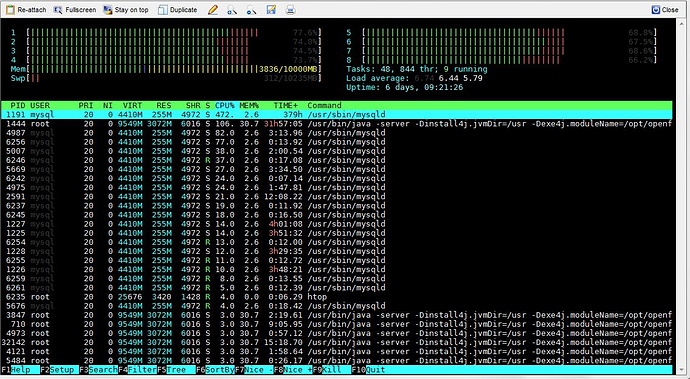Select the htop process row
Screen dimensions: 690x379
coord(337,297)
